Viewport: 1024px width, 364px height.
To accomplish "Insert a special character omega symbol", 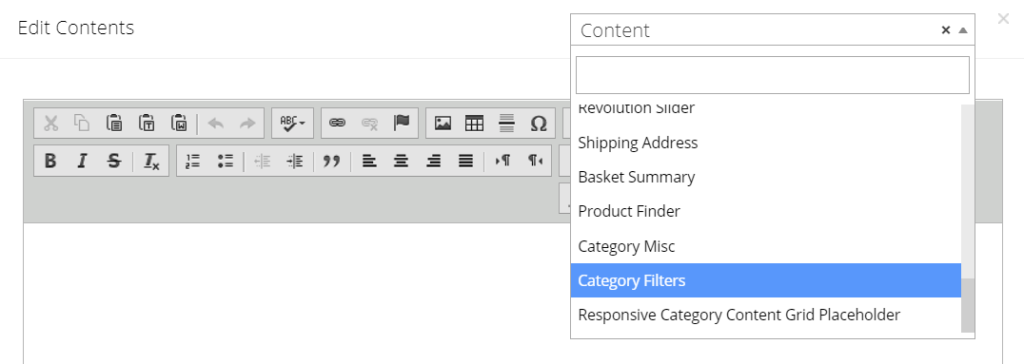I will click(538, 123).
